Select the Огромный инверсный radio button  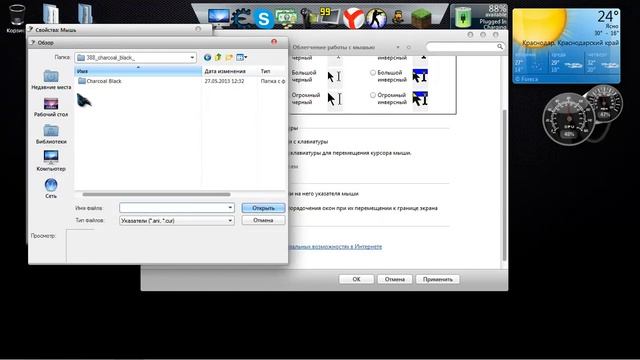tap(373, 96)
